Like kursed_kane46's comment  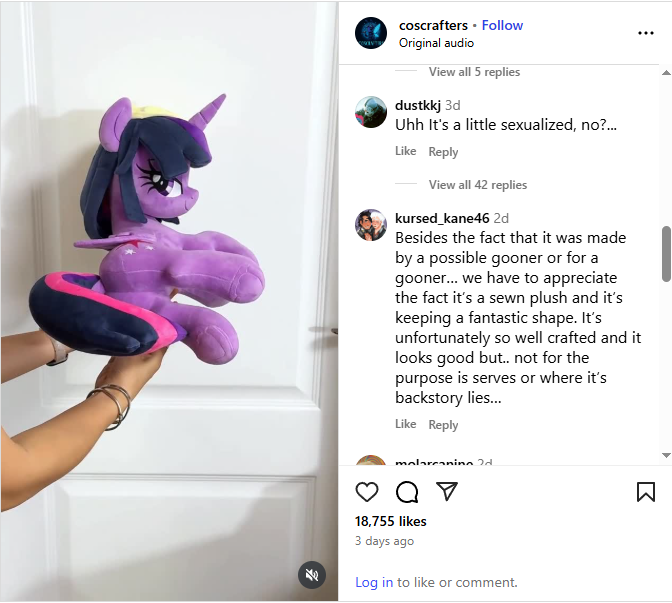(405, 424)
